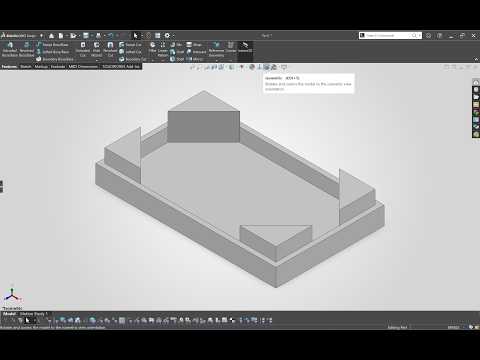Screen dimensions: 480x360
Task: Expand the Hole Wizard dropdown arrow
Action: pyautogui.click(x=97, y=60)
